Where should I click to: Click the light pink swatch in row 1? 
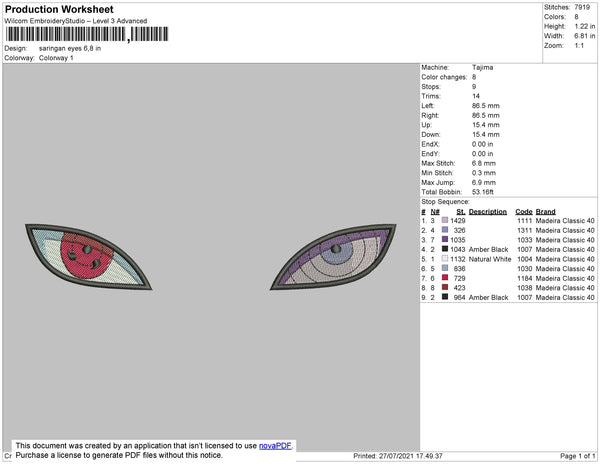pos(445,220)
